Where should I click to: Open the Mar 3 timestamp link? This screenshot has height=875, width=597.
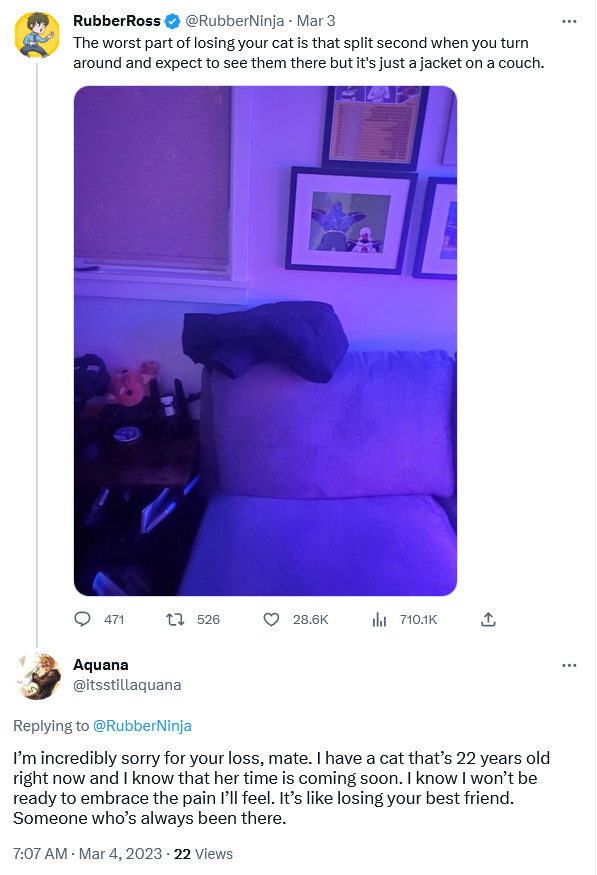[316, 21]
